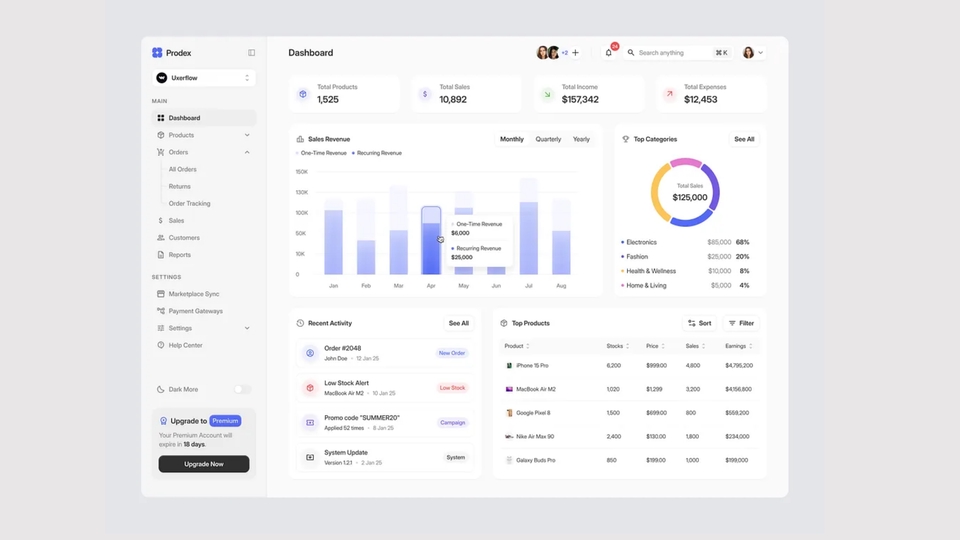Click the plus icon to add member
The width and height of the screenshot is (960, 540).
tap(575, 53)
